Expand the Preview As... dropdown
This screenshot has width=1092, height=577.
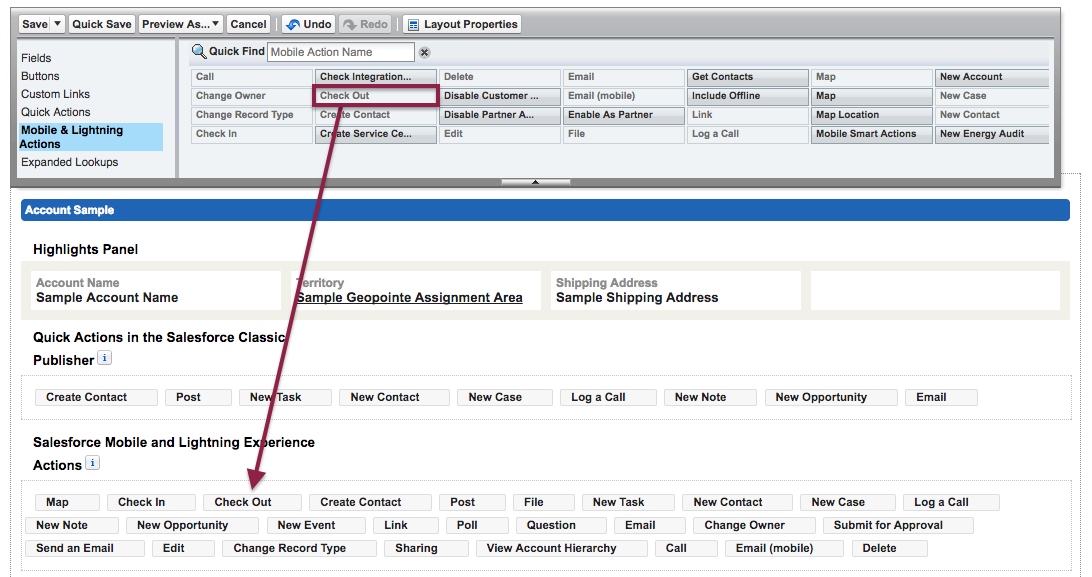[215, 24]
